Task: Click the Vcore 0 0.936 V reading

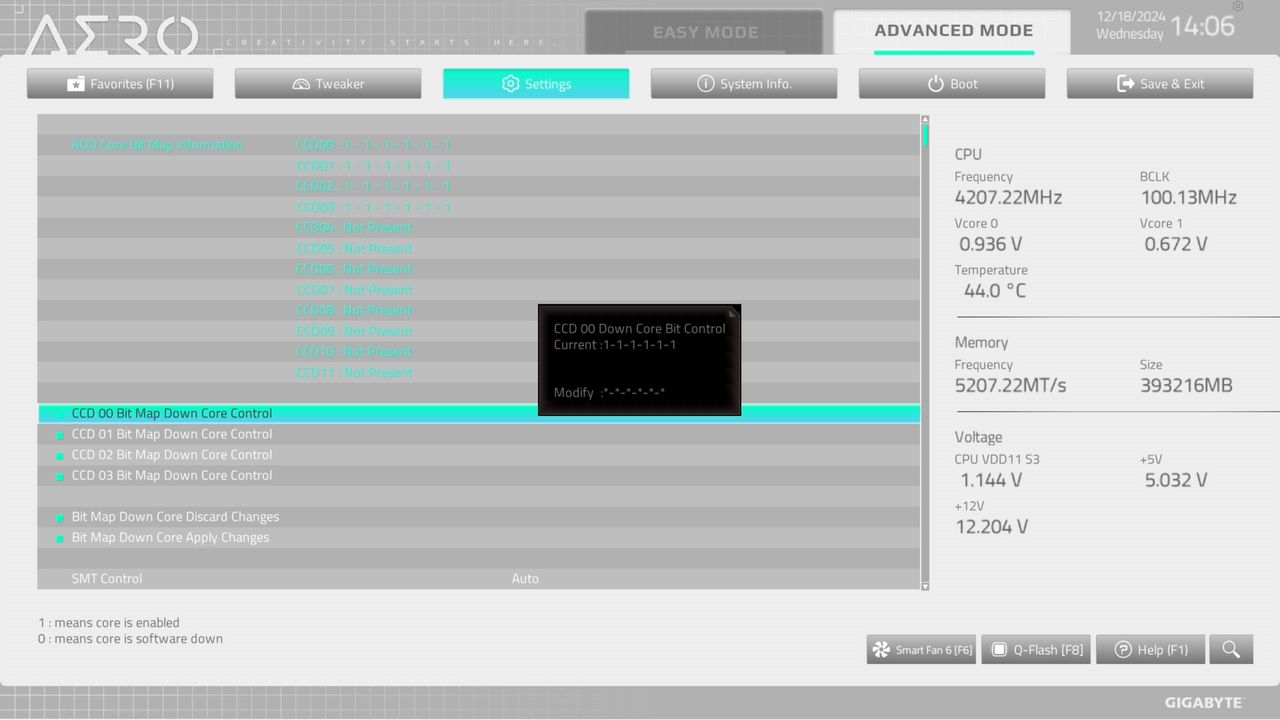Action: click(x=990, y=244)
